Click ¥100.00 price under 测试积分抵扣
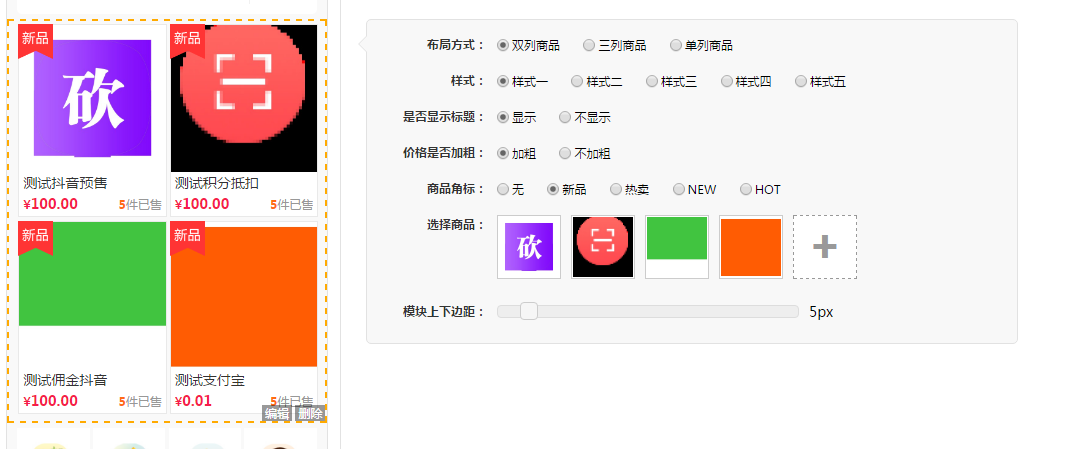 [201, 204]
